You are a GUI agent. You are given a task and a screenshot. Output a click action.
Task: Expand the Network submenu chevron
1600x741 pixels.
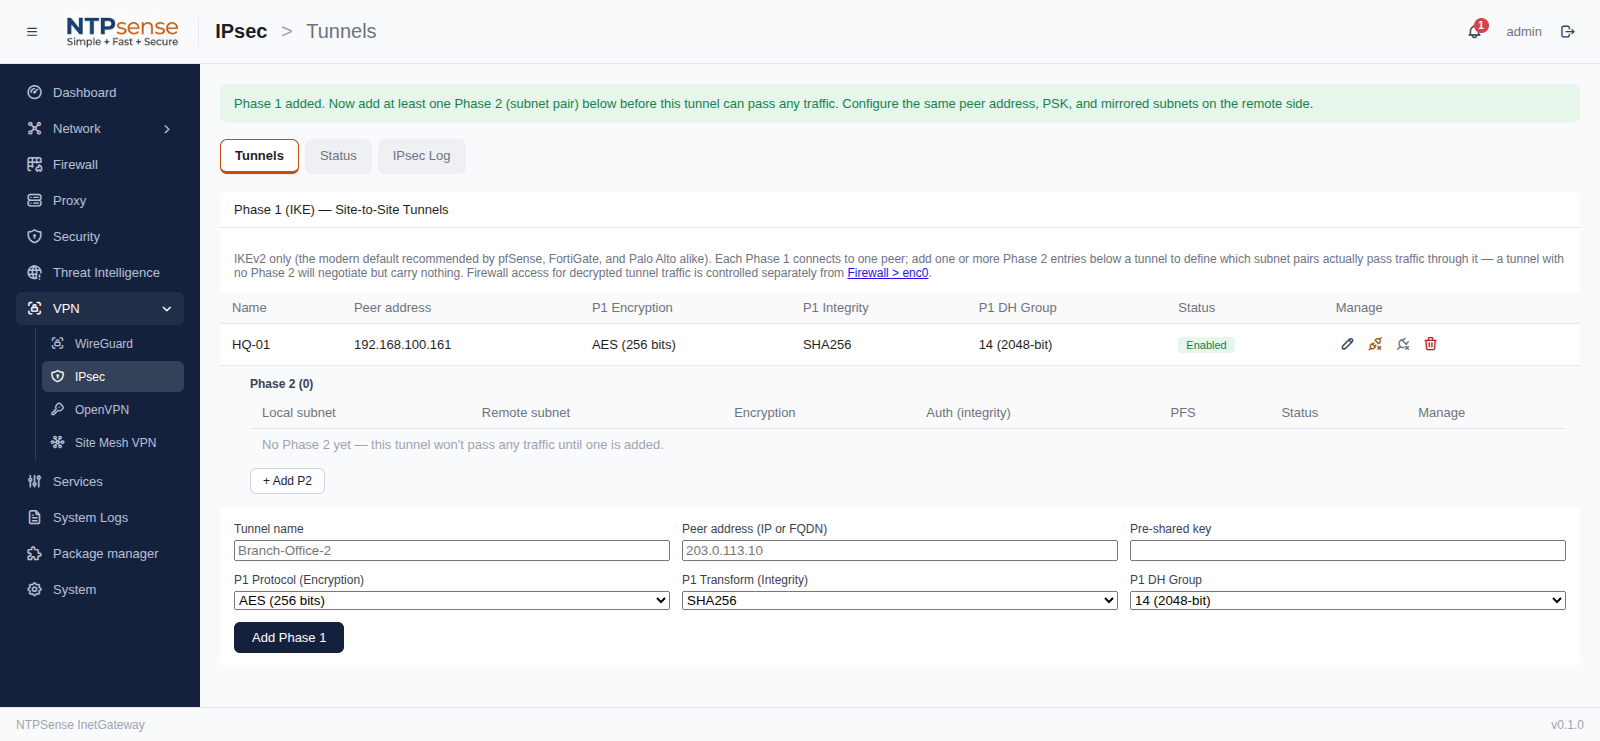click(x=167, y=129)
